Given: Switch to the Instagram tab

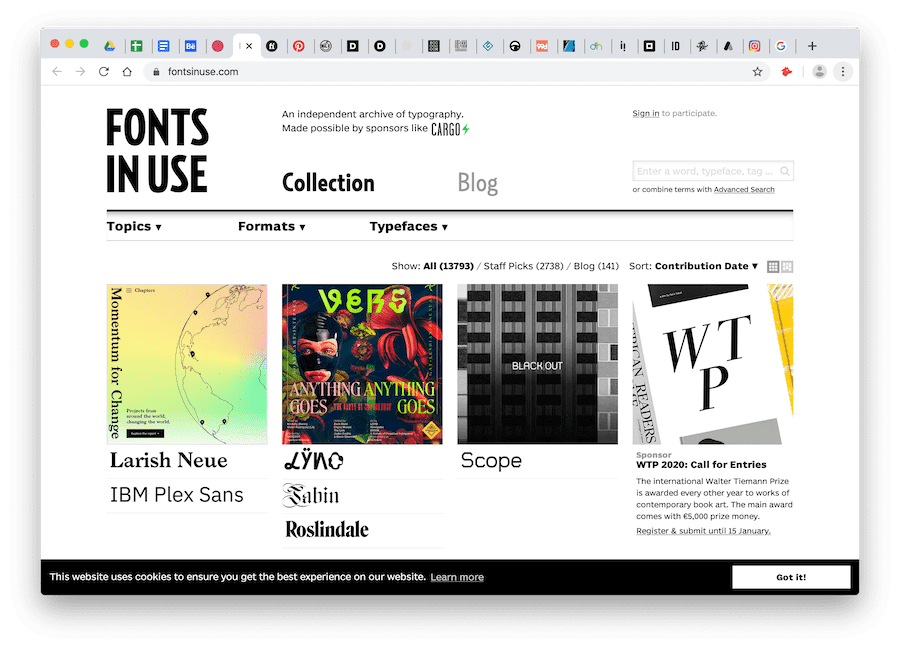Looking at the screenshot, I should pyautogui.click(x=754, y=46).
